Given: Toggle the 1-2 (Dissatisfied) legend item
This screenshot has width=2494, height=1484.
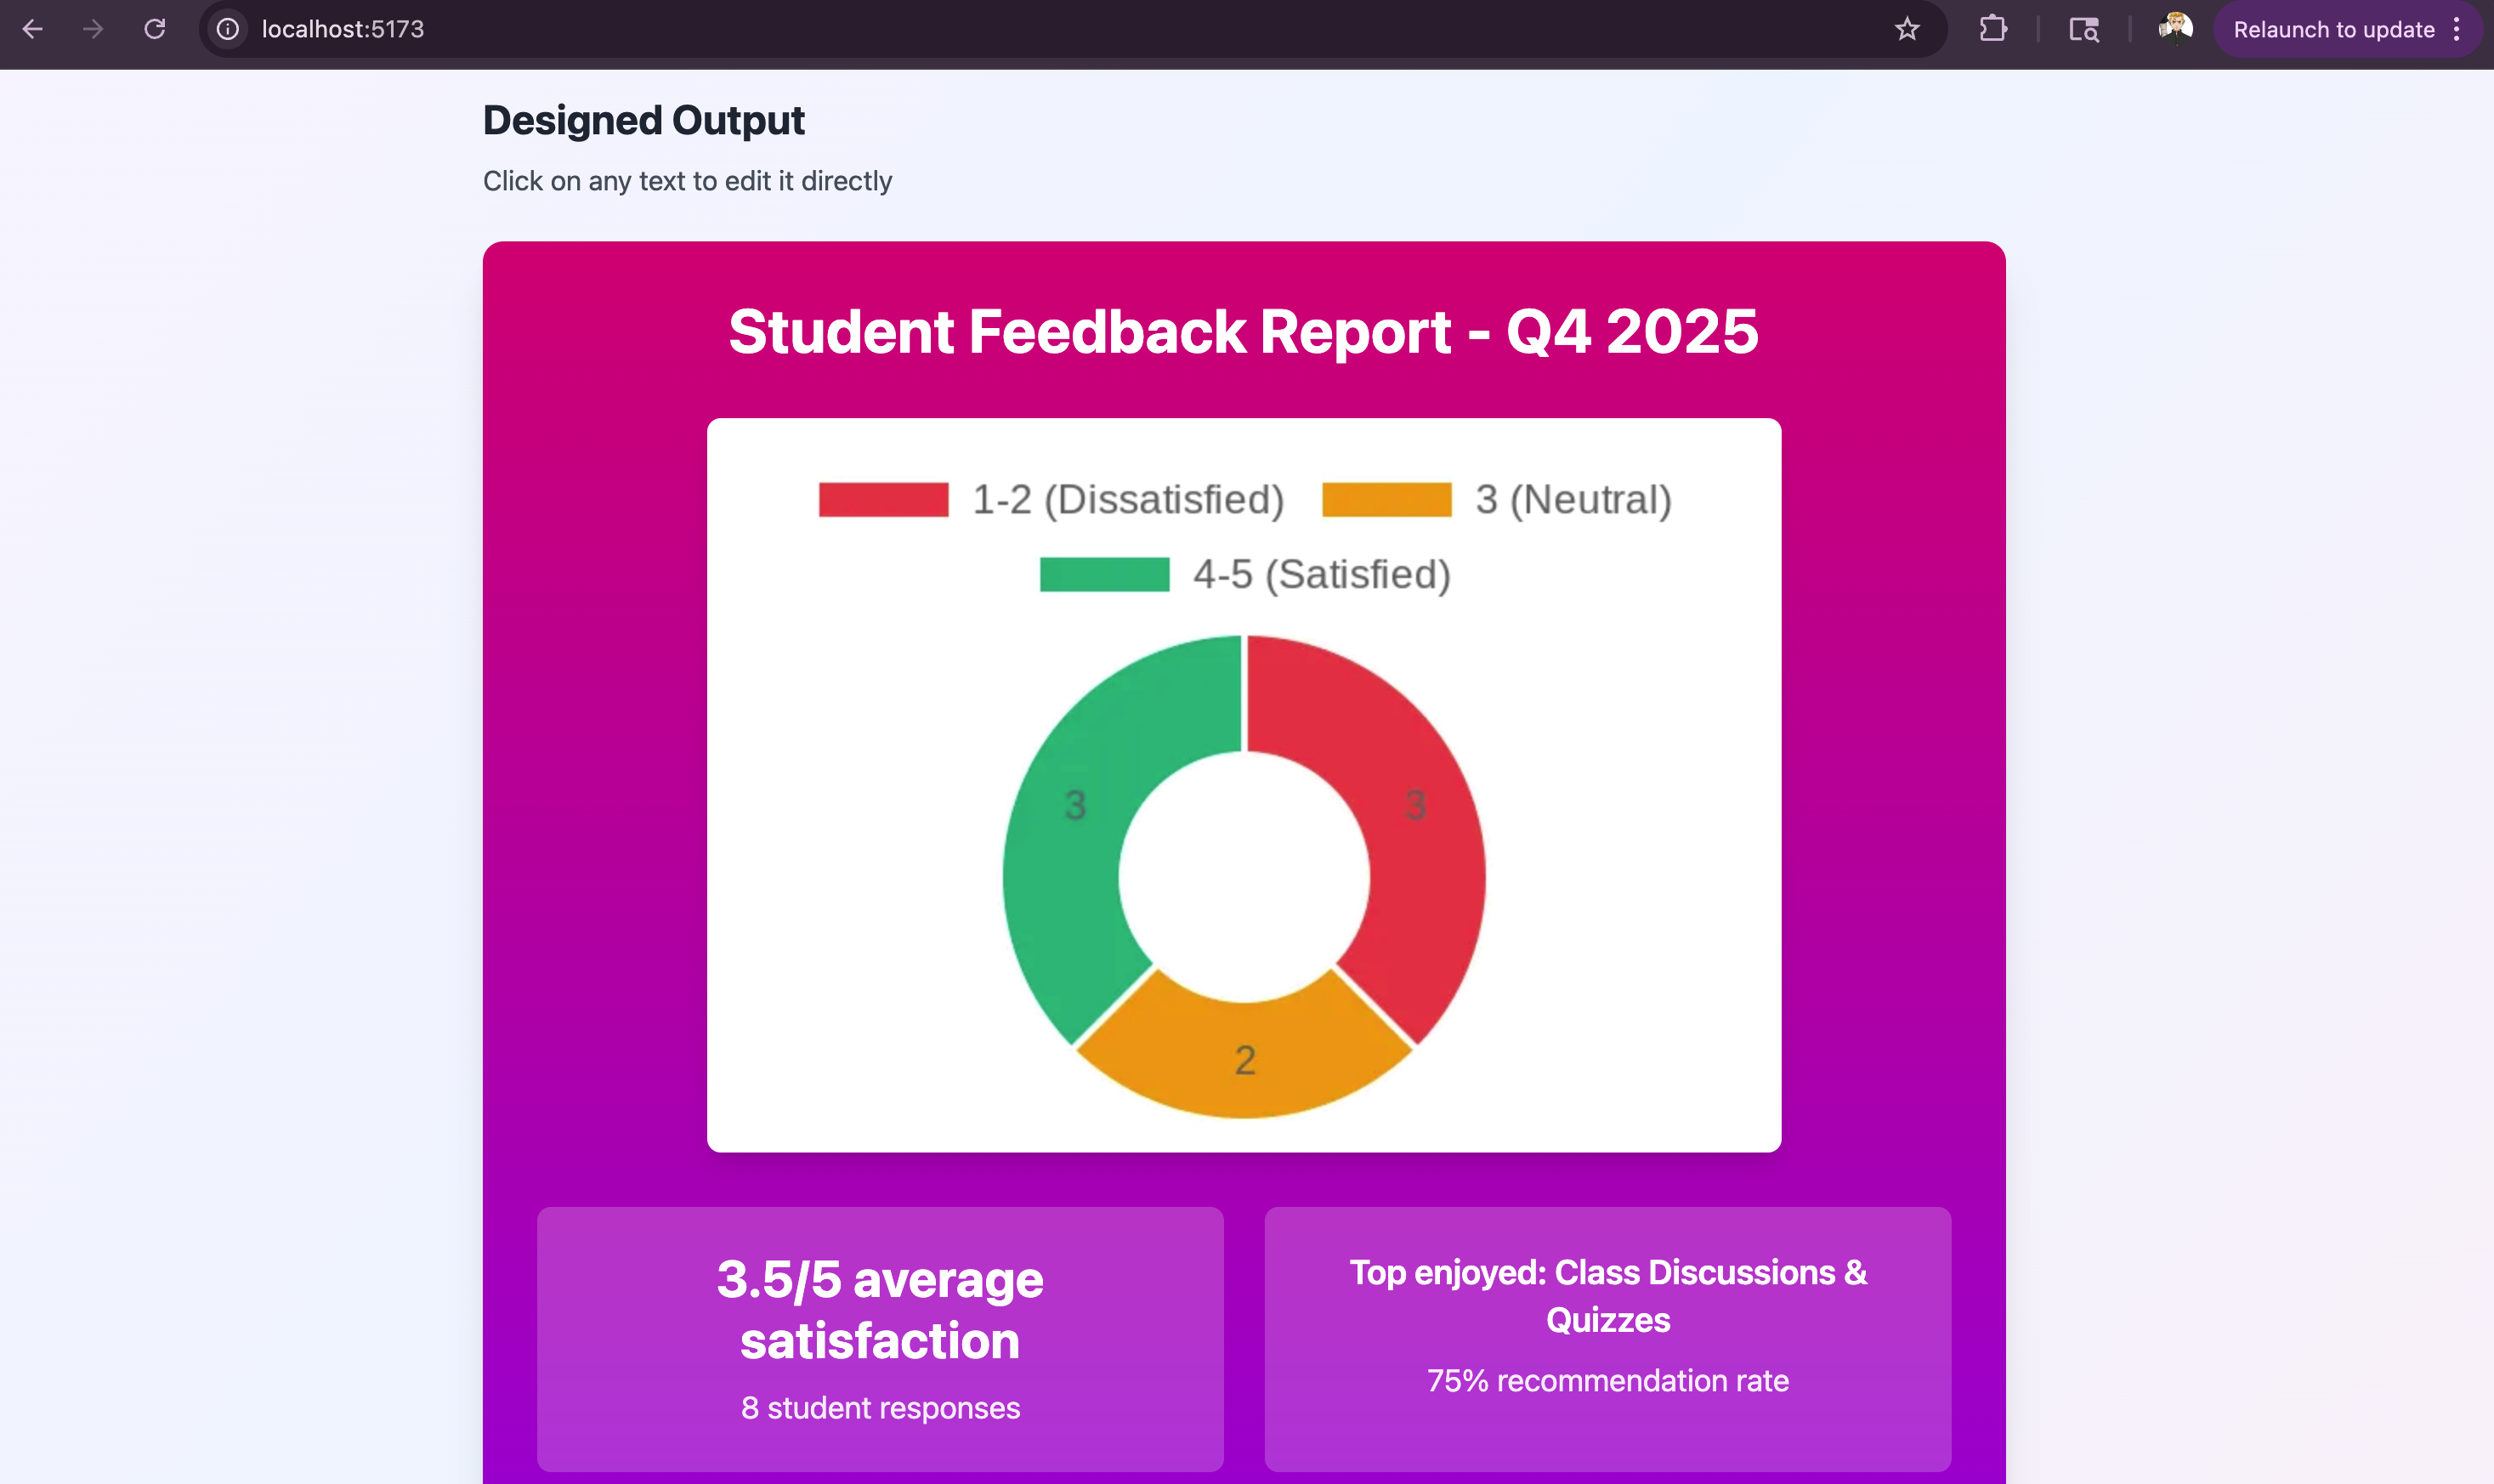Looking at the screenshot, I should 1127,499.
